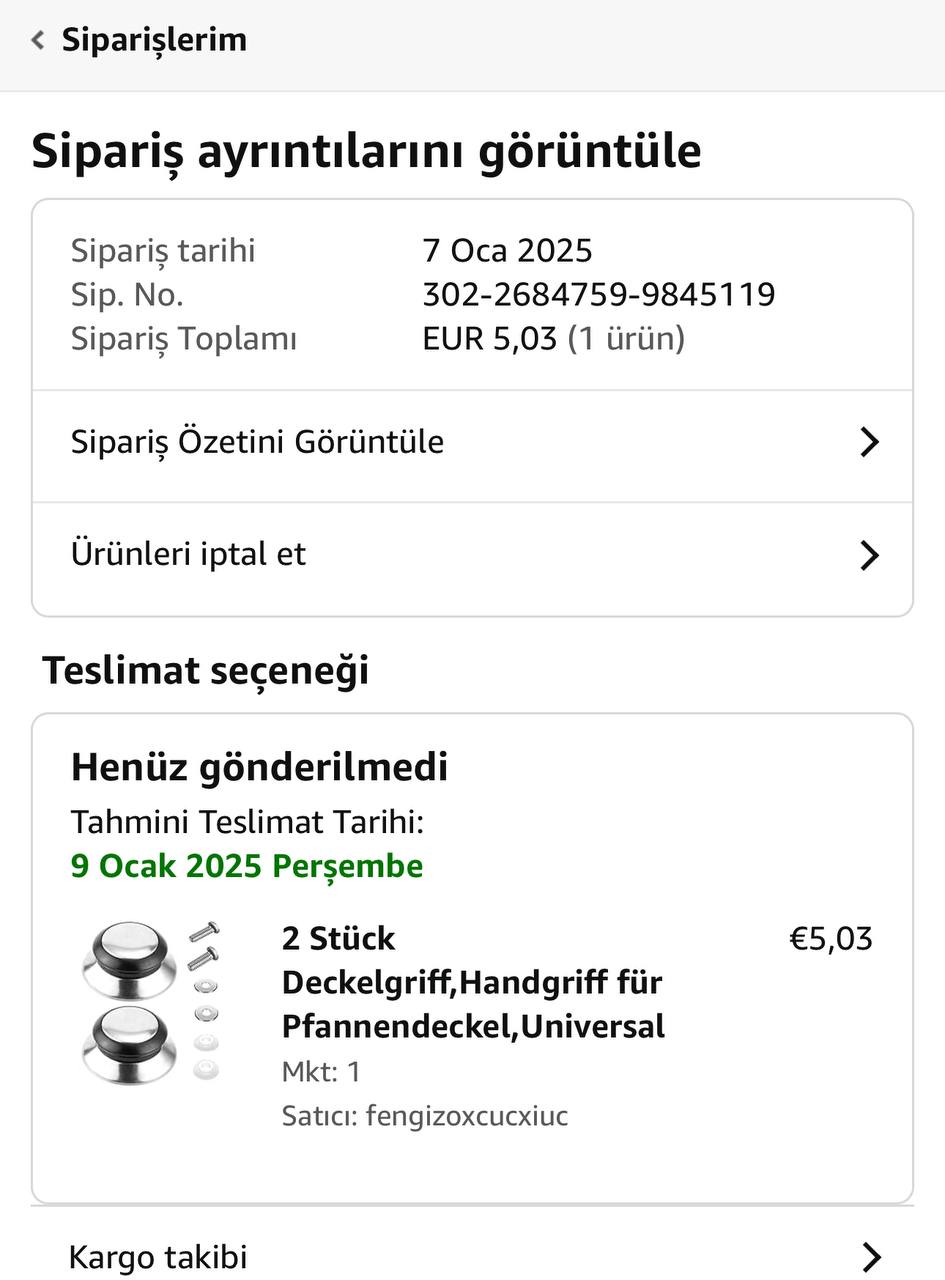Click the chevron next to Kargo takibi
Viewport: 945px width, 1280px height.
(871, 1257)
